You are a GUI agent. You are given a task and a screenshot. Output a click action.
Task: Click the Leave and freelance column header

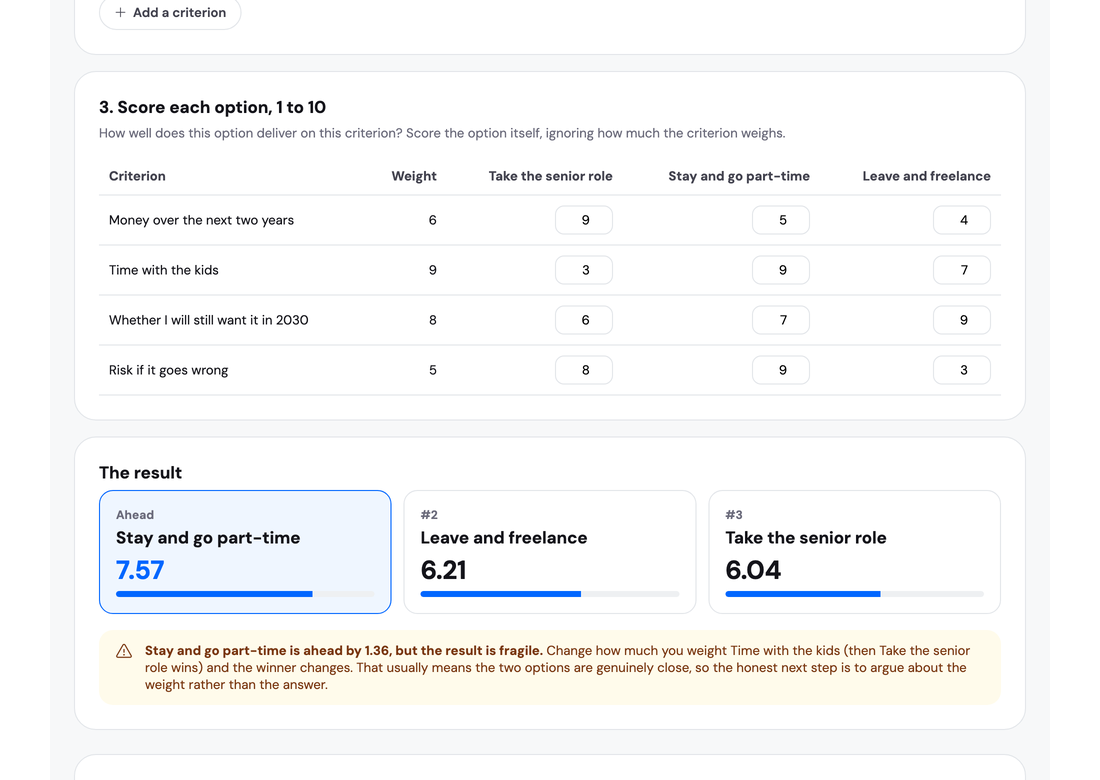click(x=927, y=176)
